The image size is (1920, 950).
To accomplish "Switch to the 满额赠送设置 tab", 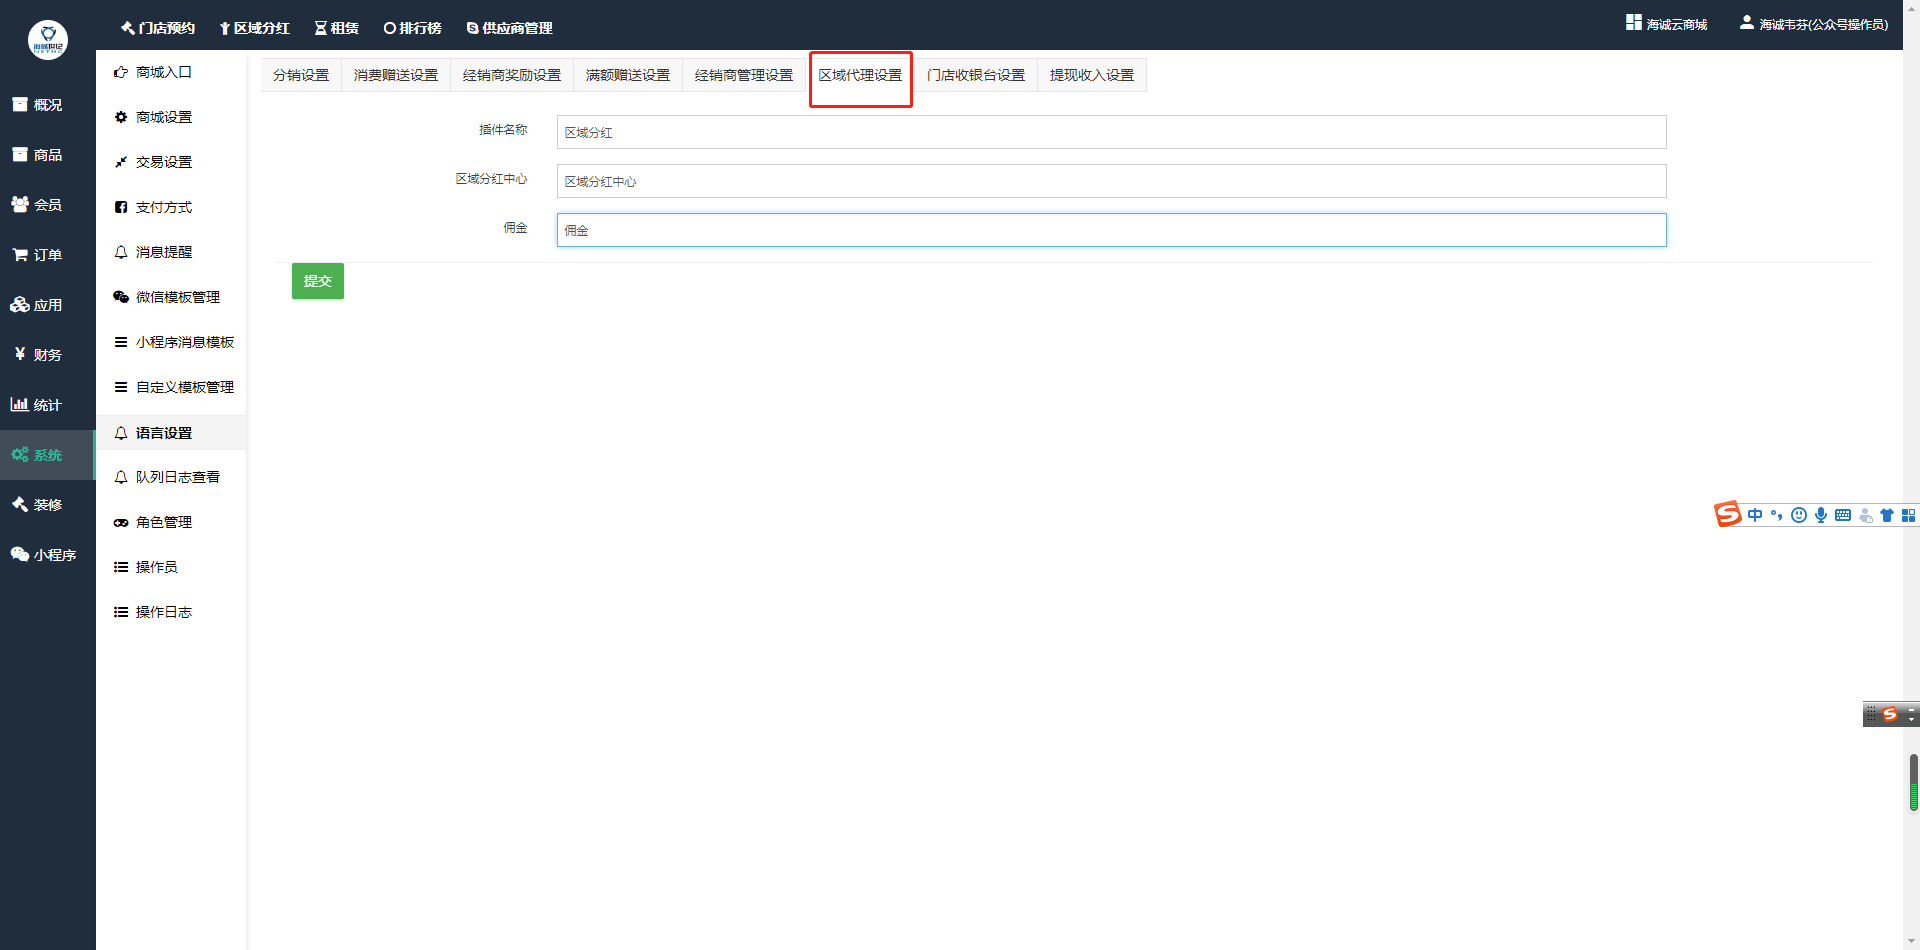I will [628, 75].
